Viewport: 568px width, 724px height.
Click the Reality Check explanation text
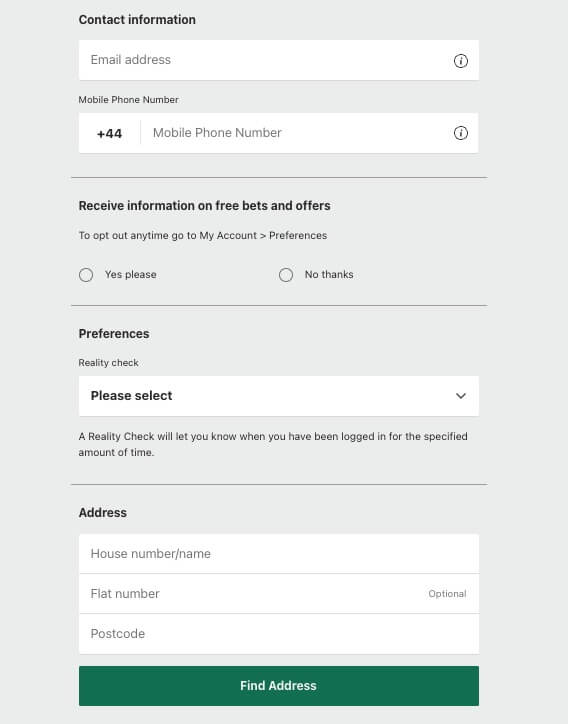[273, 444]
